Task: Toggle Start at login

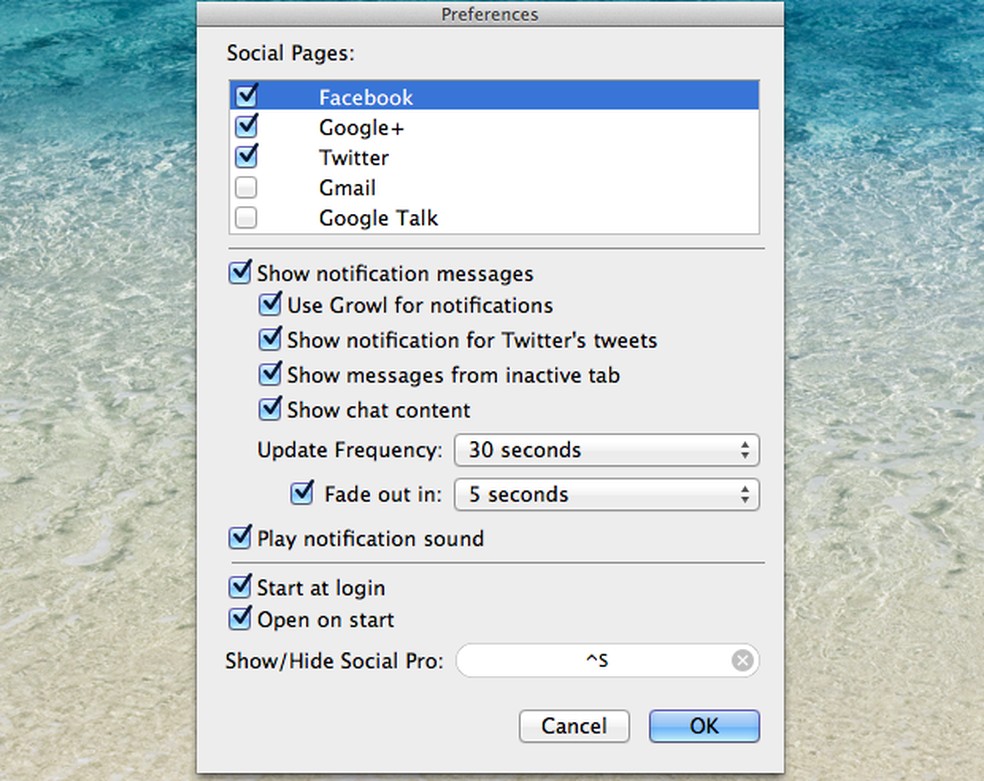Action: tap(240, 586)
